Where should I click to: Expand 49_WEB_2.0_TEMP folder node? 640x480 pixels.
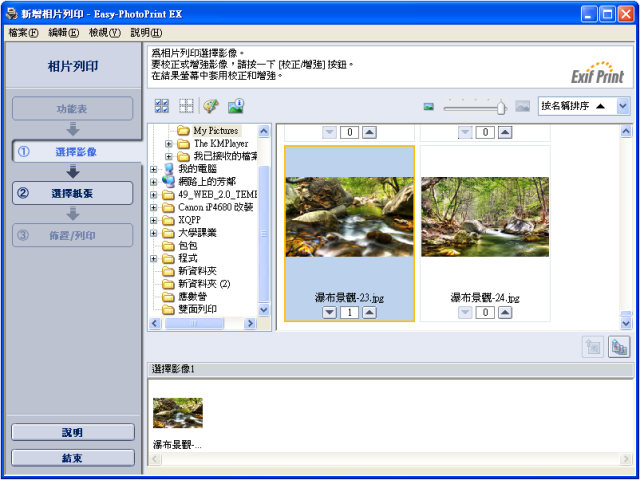click(x=153, y=195)
